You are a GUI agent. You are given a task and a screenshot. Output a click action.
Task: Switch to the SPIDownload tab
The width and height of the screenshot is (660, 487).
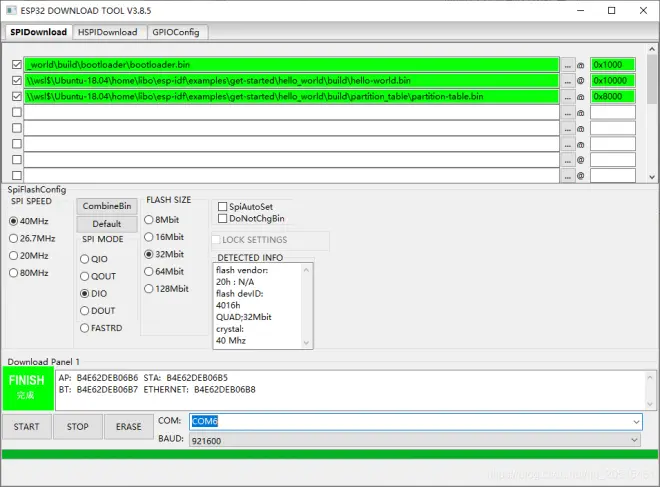point(38,32)
